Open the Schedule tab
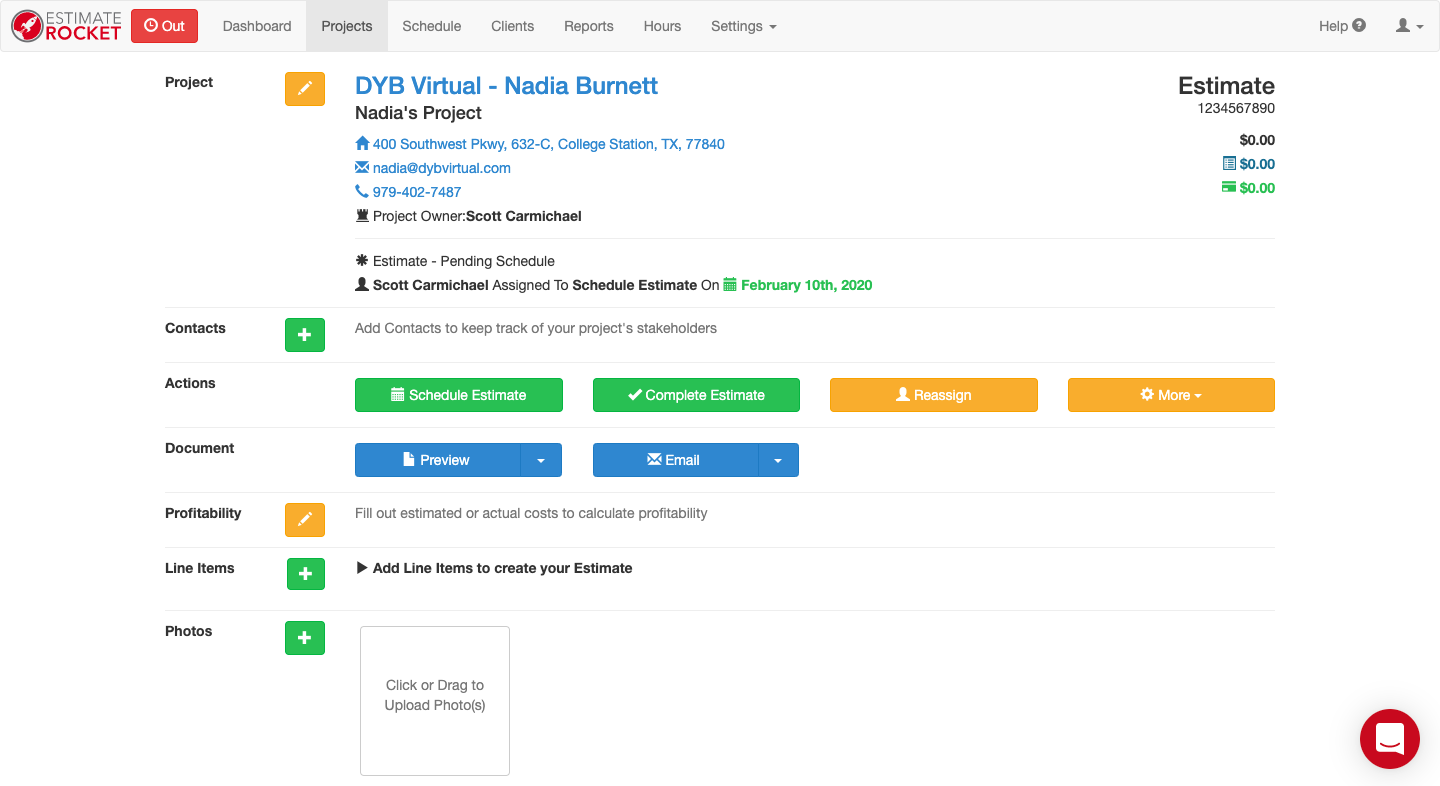1440x786 pixels. (432, 26)
